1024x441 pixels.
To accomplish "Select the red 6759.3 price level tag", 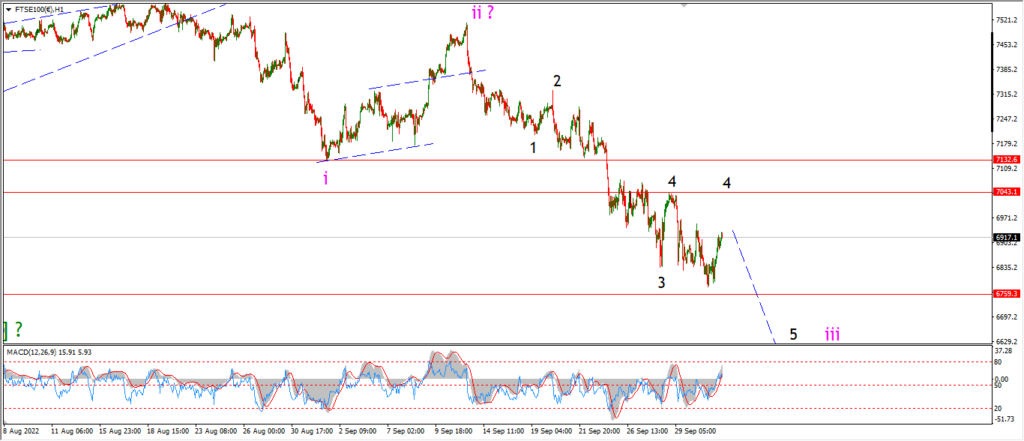I will [1006, 294].
